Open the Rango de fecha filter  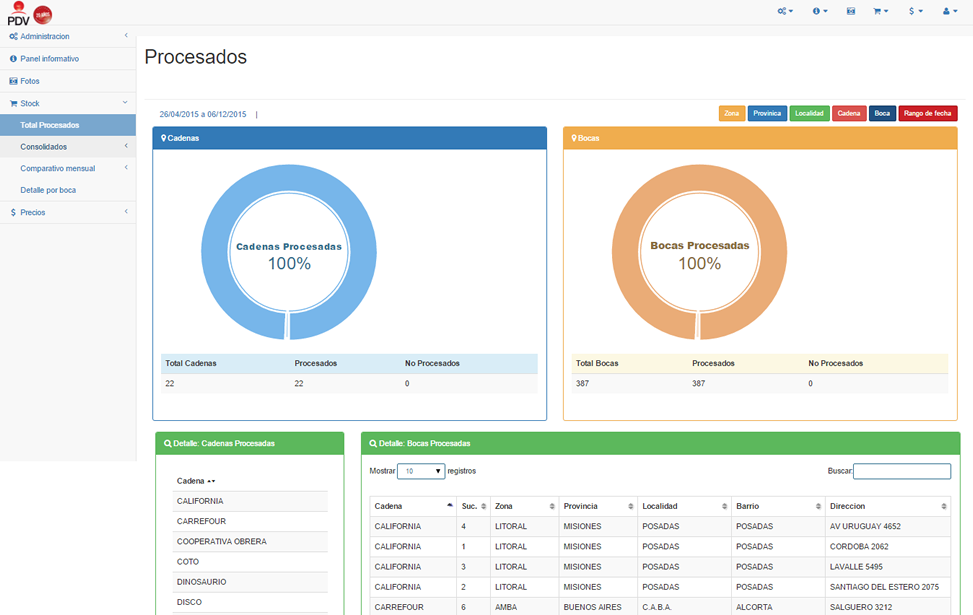928,114
